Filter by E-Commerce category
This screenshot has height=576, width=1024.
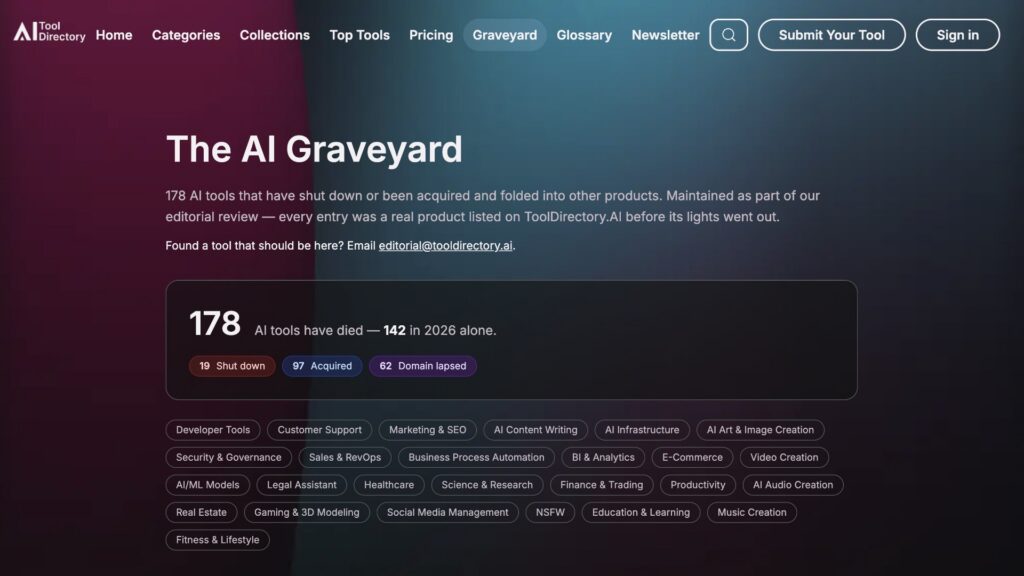692,457
